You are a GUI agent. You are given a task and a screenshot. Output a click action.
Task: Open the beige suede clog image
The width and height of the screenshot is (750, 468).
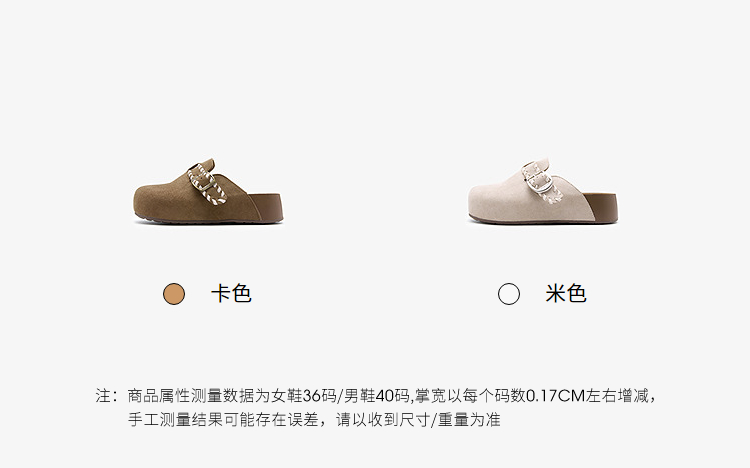(543, 191)
